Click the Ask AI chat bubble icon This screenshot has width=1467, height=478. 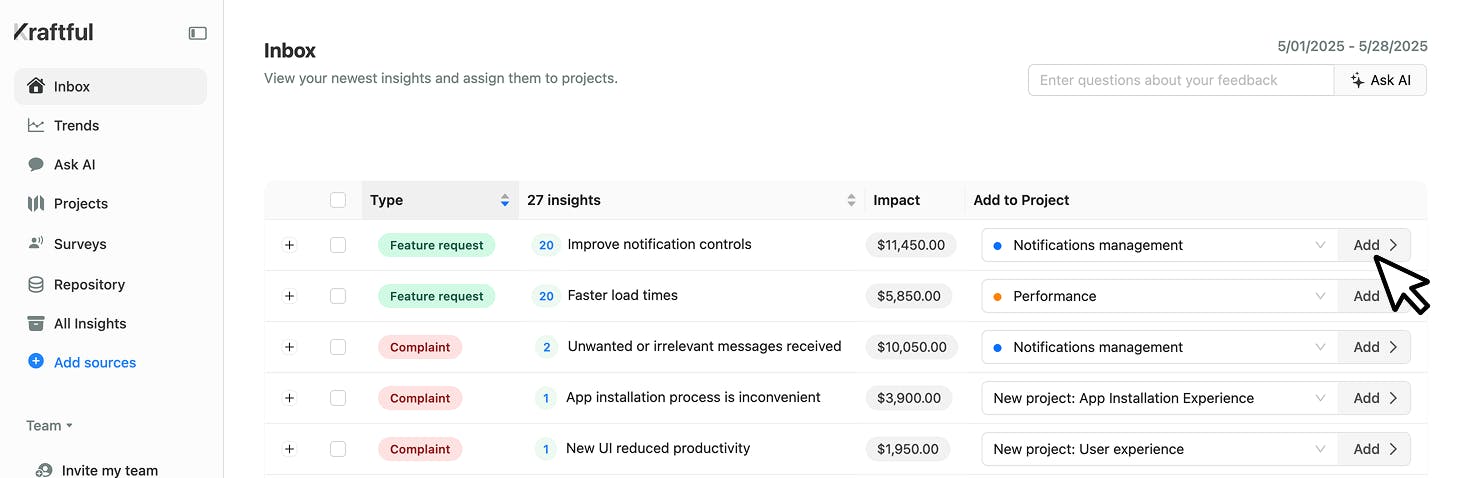point(36,164)
